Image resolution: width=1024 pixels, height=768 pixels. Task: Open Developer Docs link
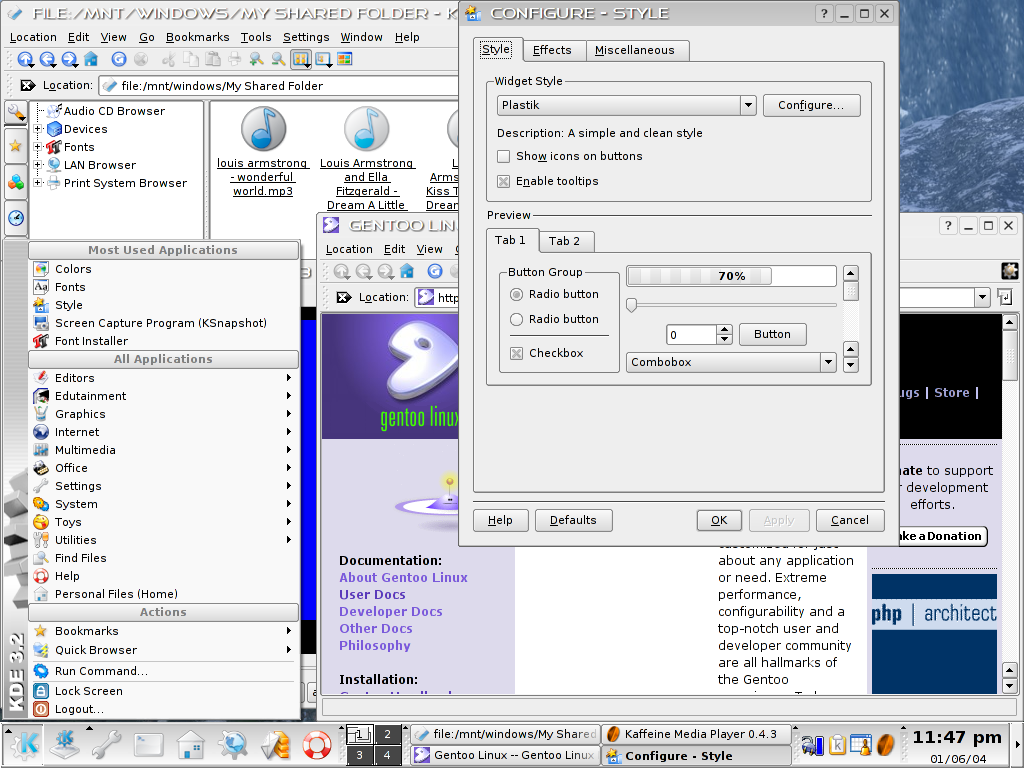coord(391,611)
